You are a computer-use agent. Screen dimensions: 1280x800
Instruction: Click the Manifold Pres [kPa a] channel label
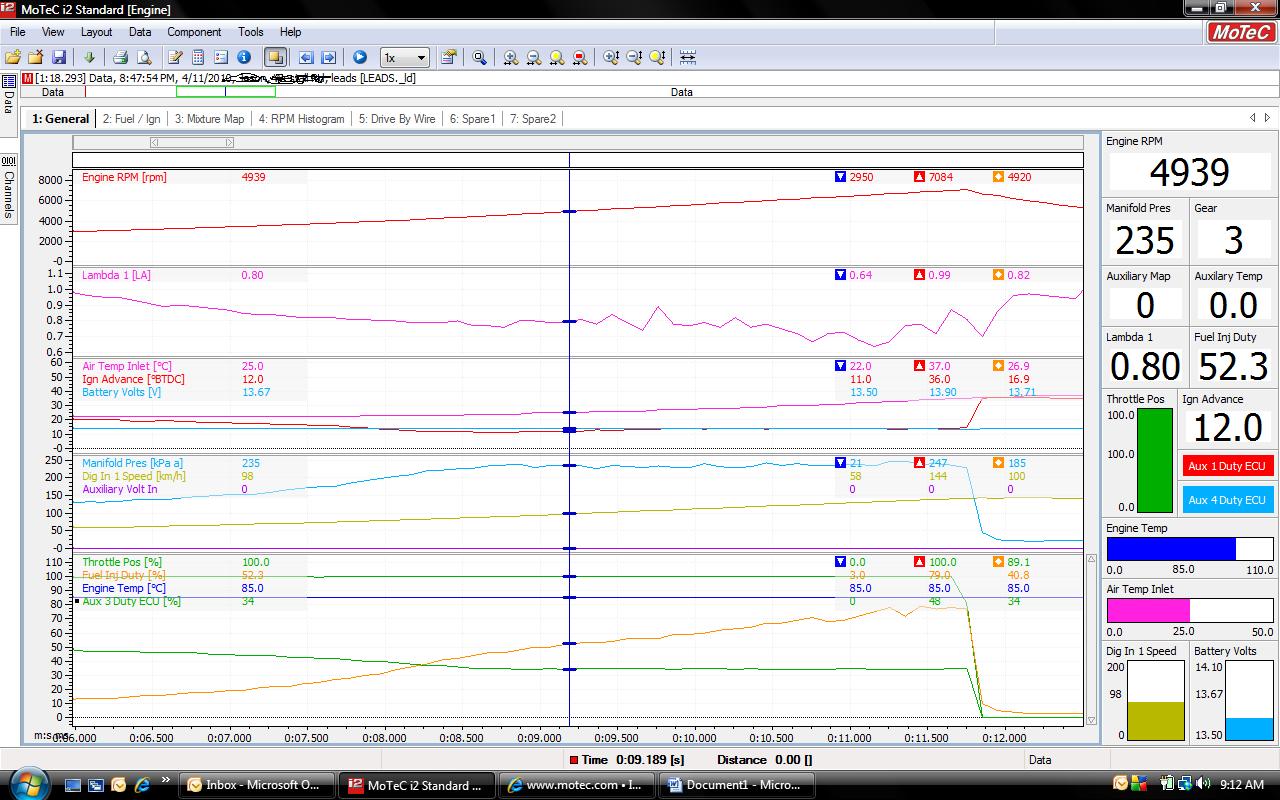tap(132, 463)
